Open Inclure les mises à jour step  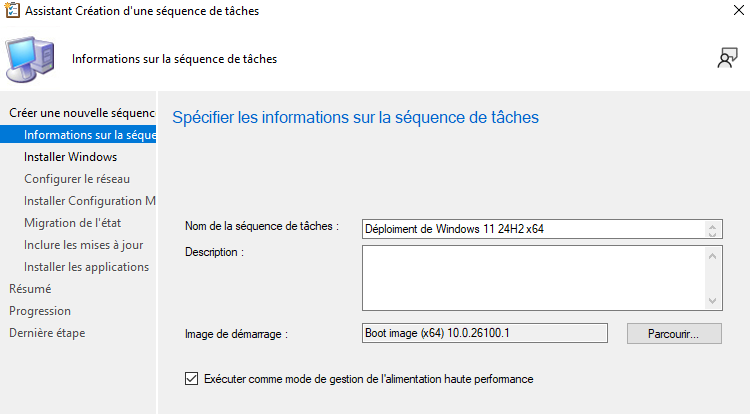(83, 245)
